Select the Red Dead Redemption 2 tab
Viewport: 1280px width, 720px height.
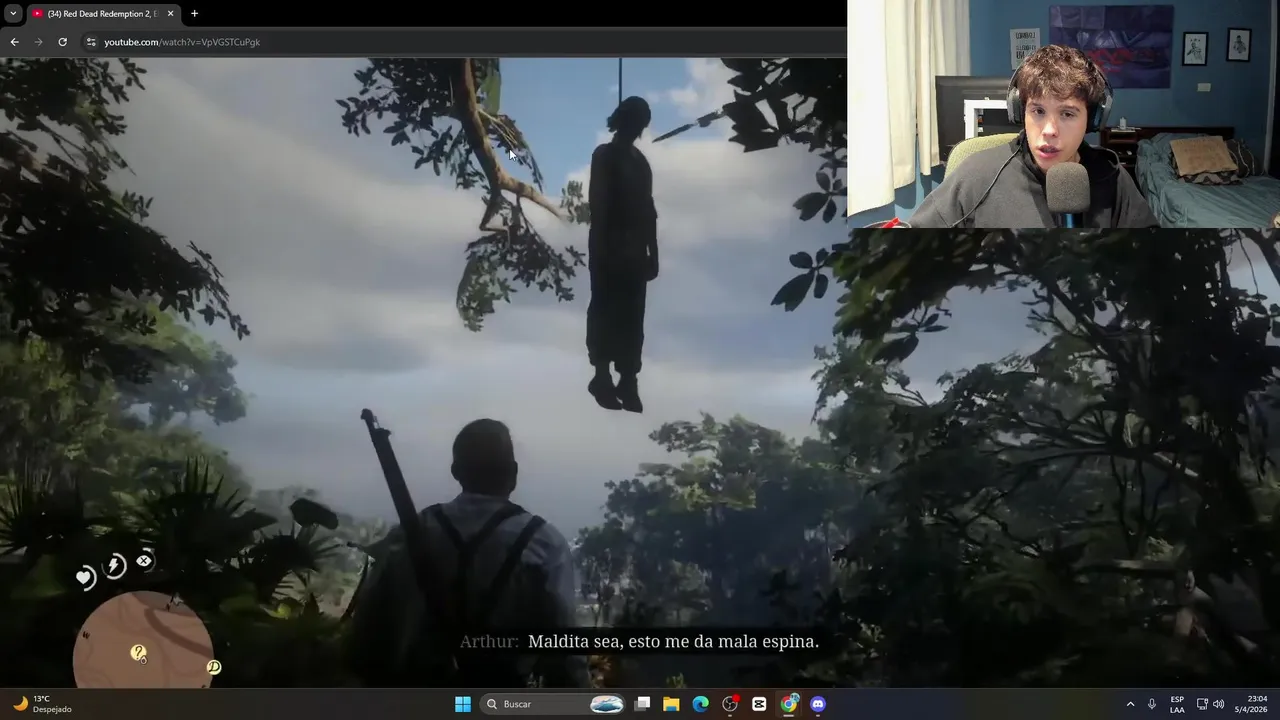click(103, 13)
